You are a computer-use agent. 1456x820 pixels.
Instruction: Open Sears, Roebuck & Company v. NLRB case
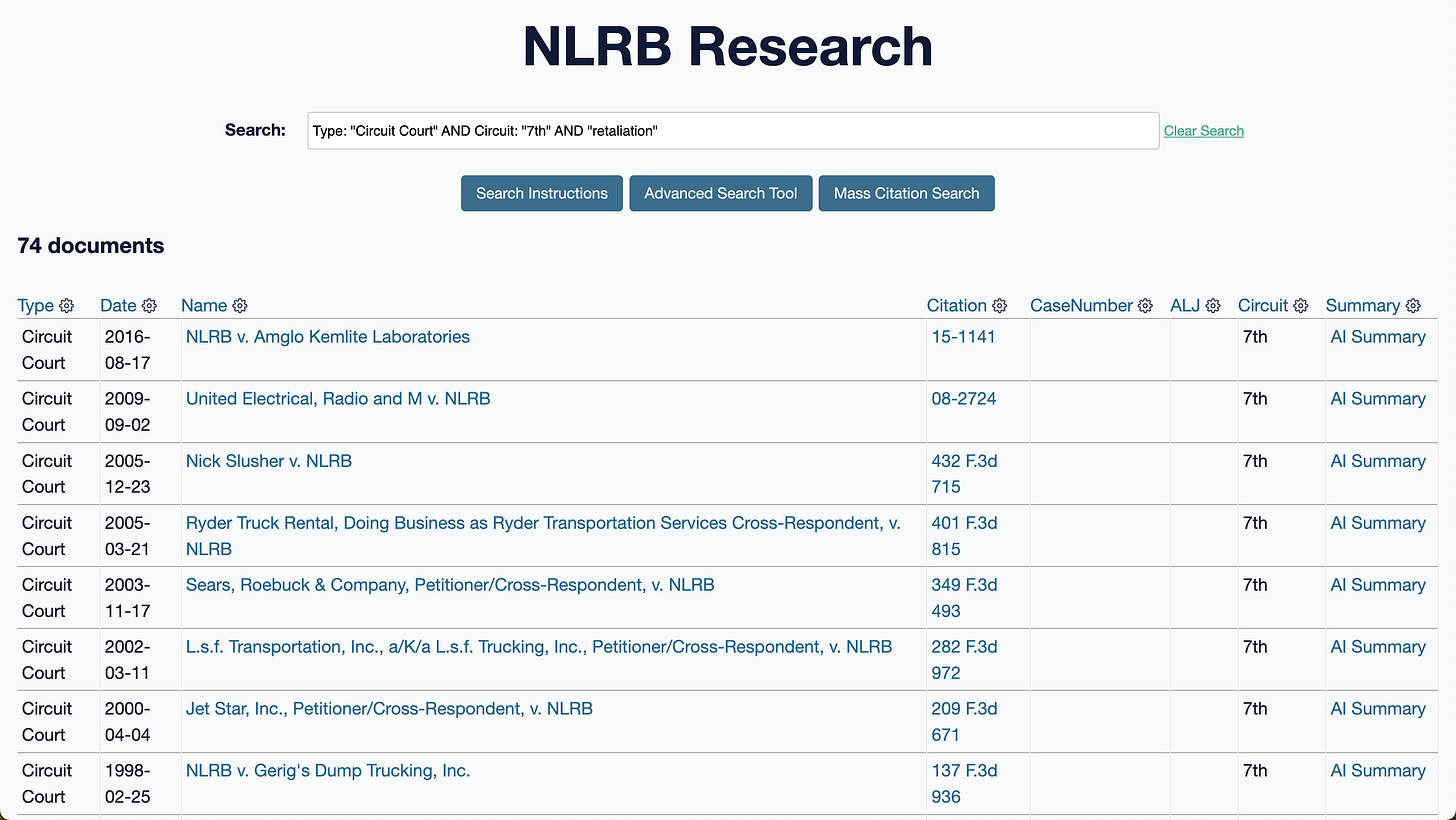450,585
